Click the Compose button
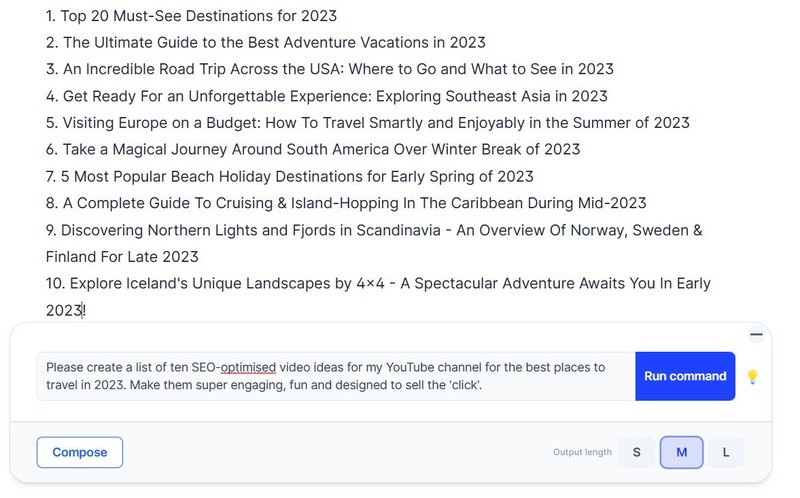This screenshot has width=800, height=498. point(80,452)
